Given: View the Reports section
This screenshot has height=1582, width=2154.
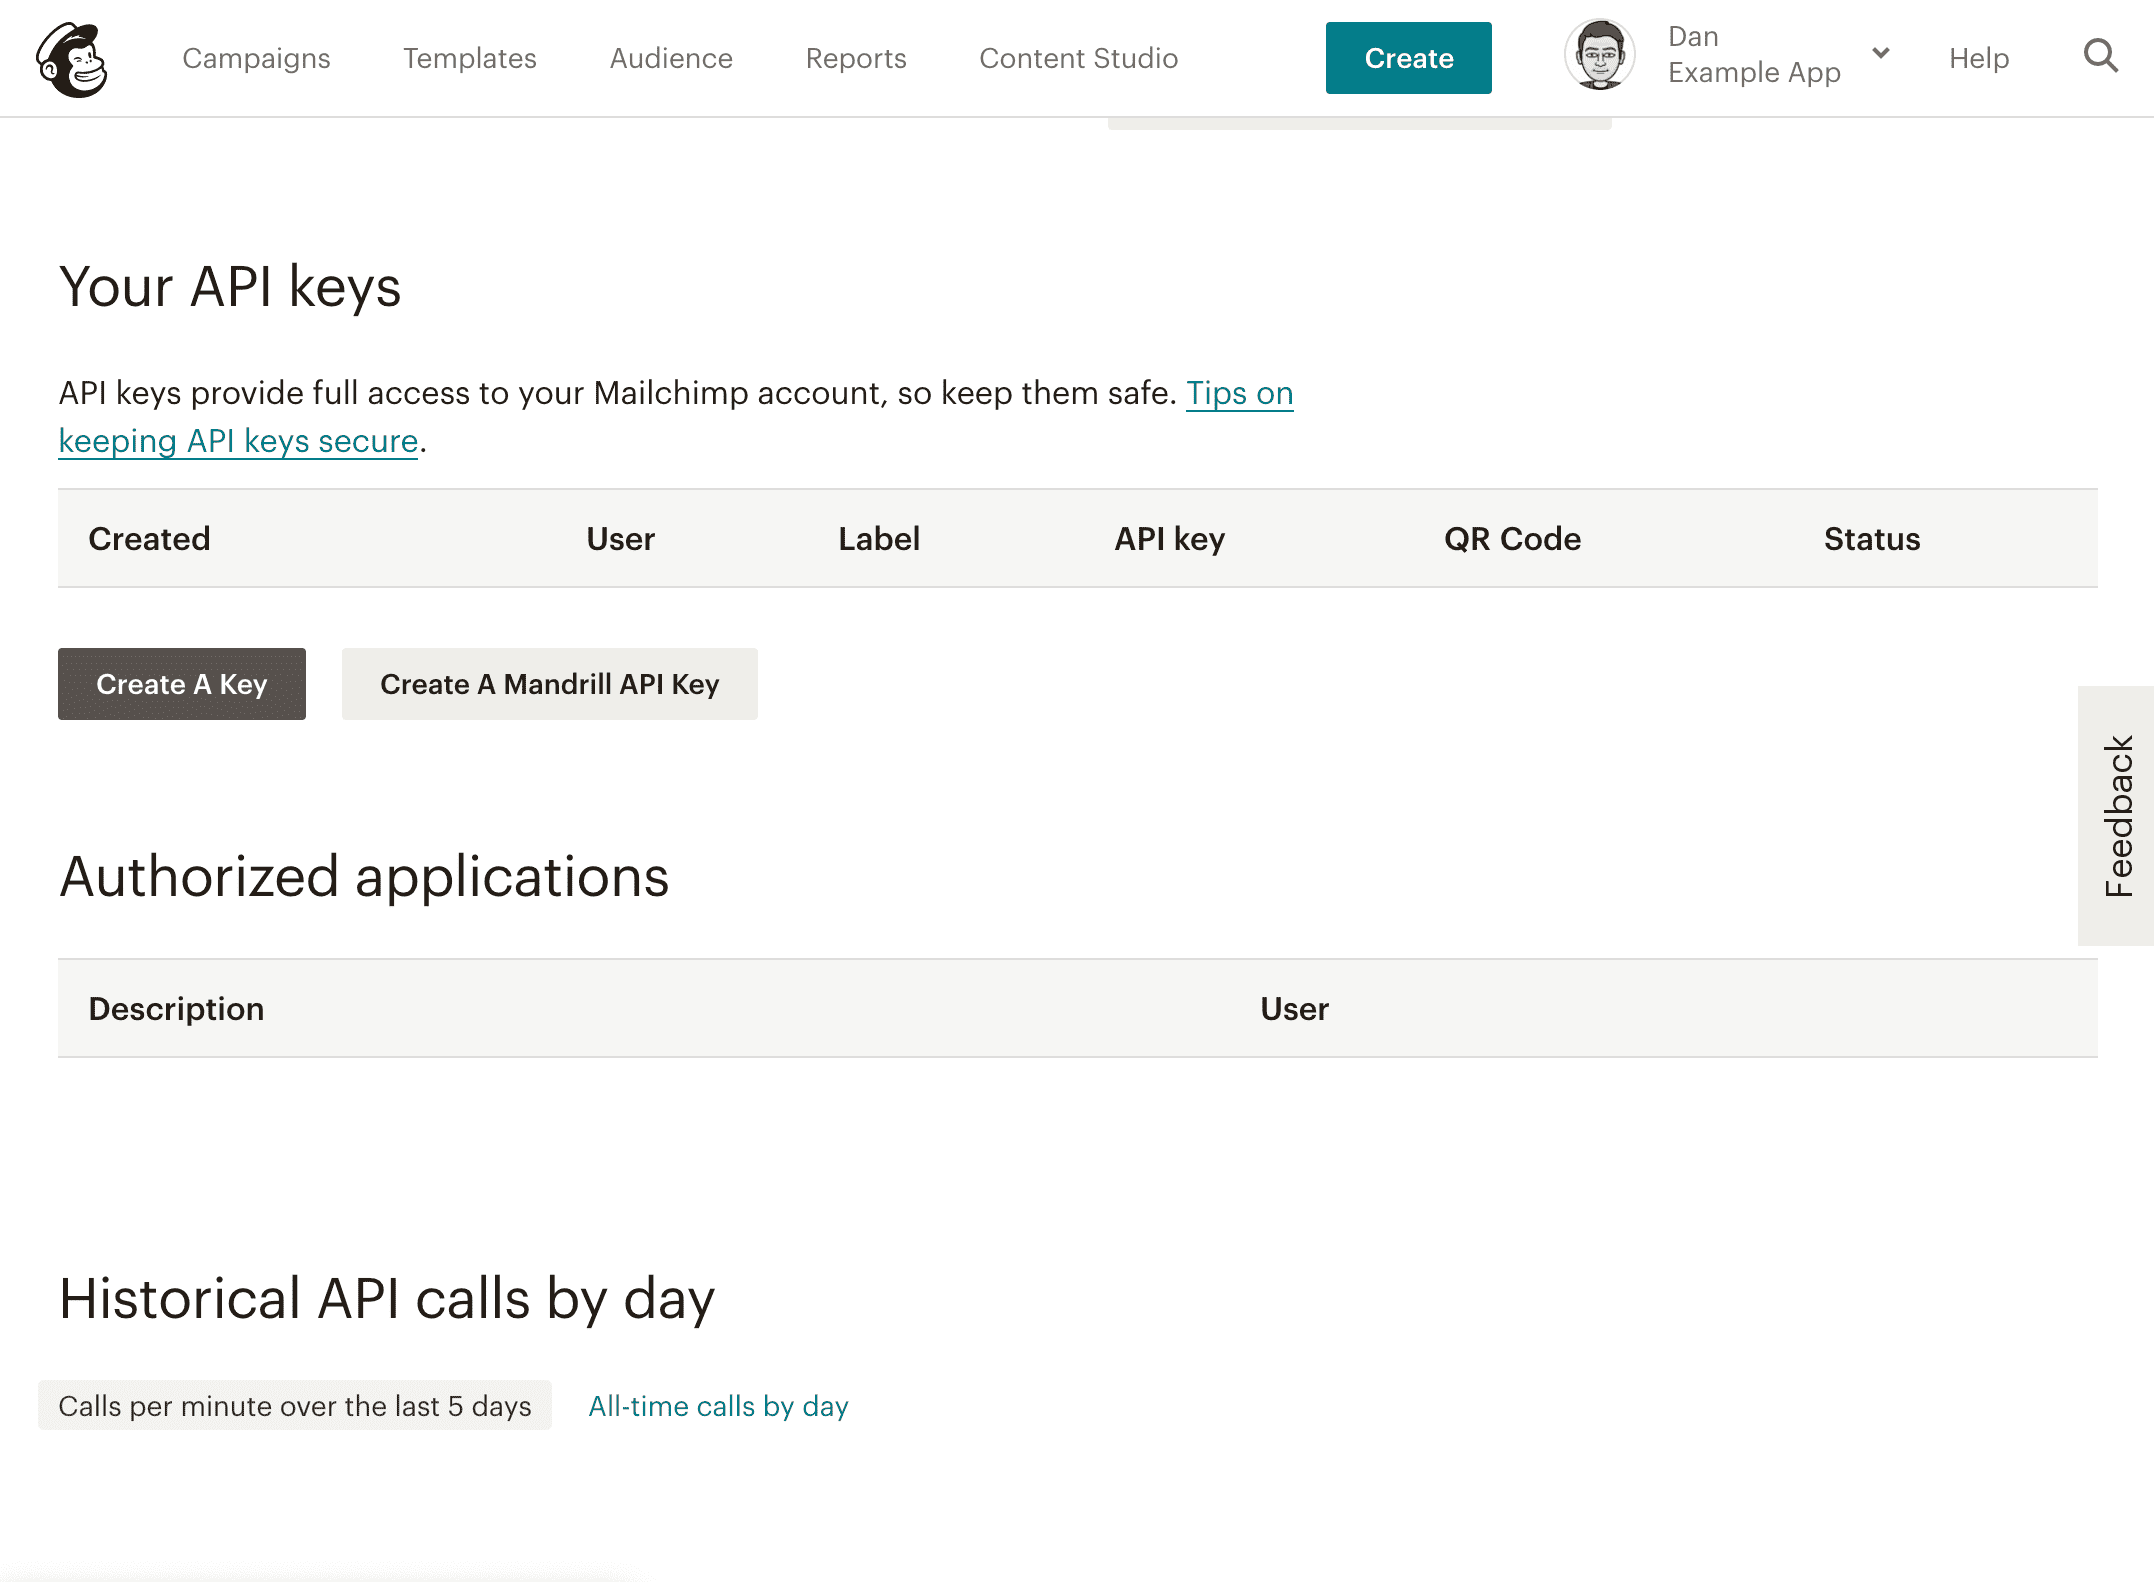Looking at the screenshot, I should coord(855,58).
